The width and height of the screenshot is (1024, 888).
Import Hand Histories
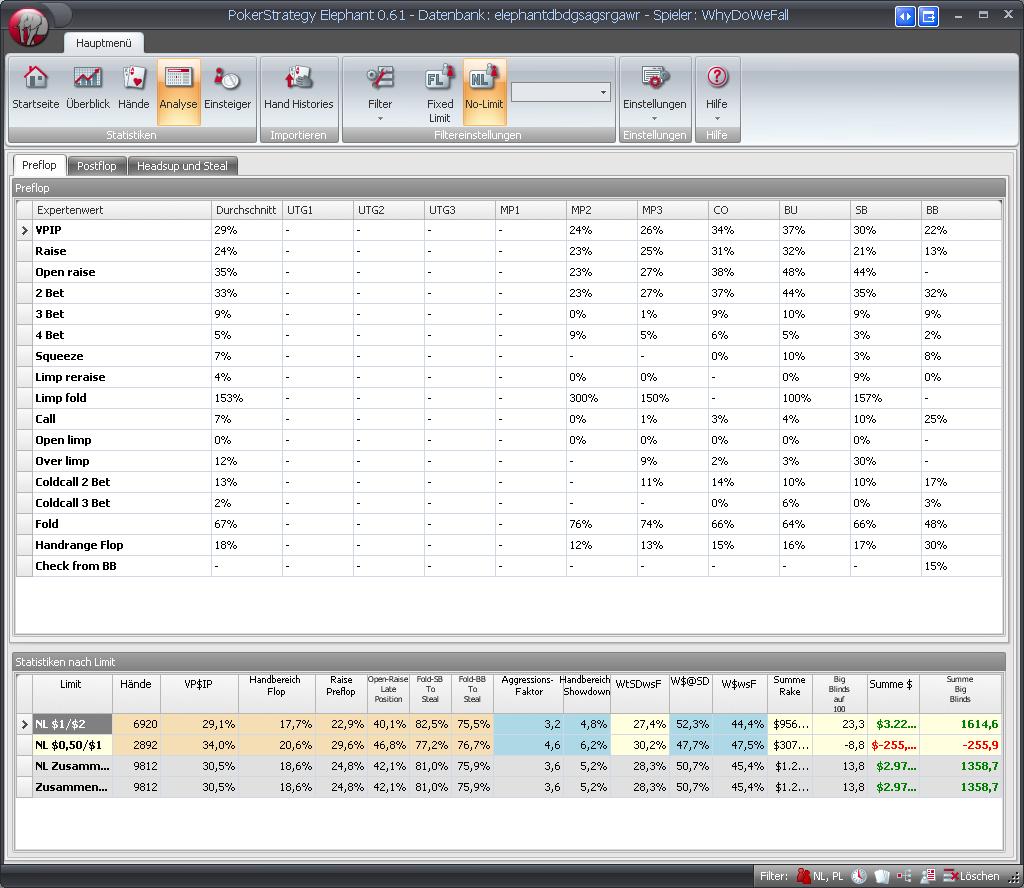298,89
